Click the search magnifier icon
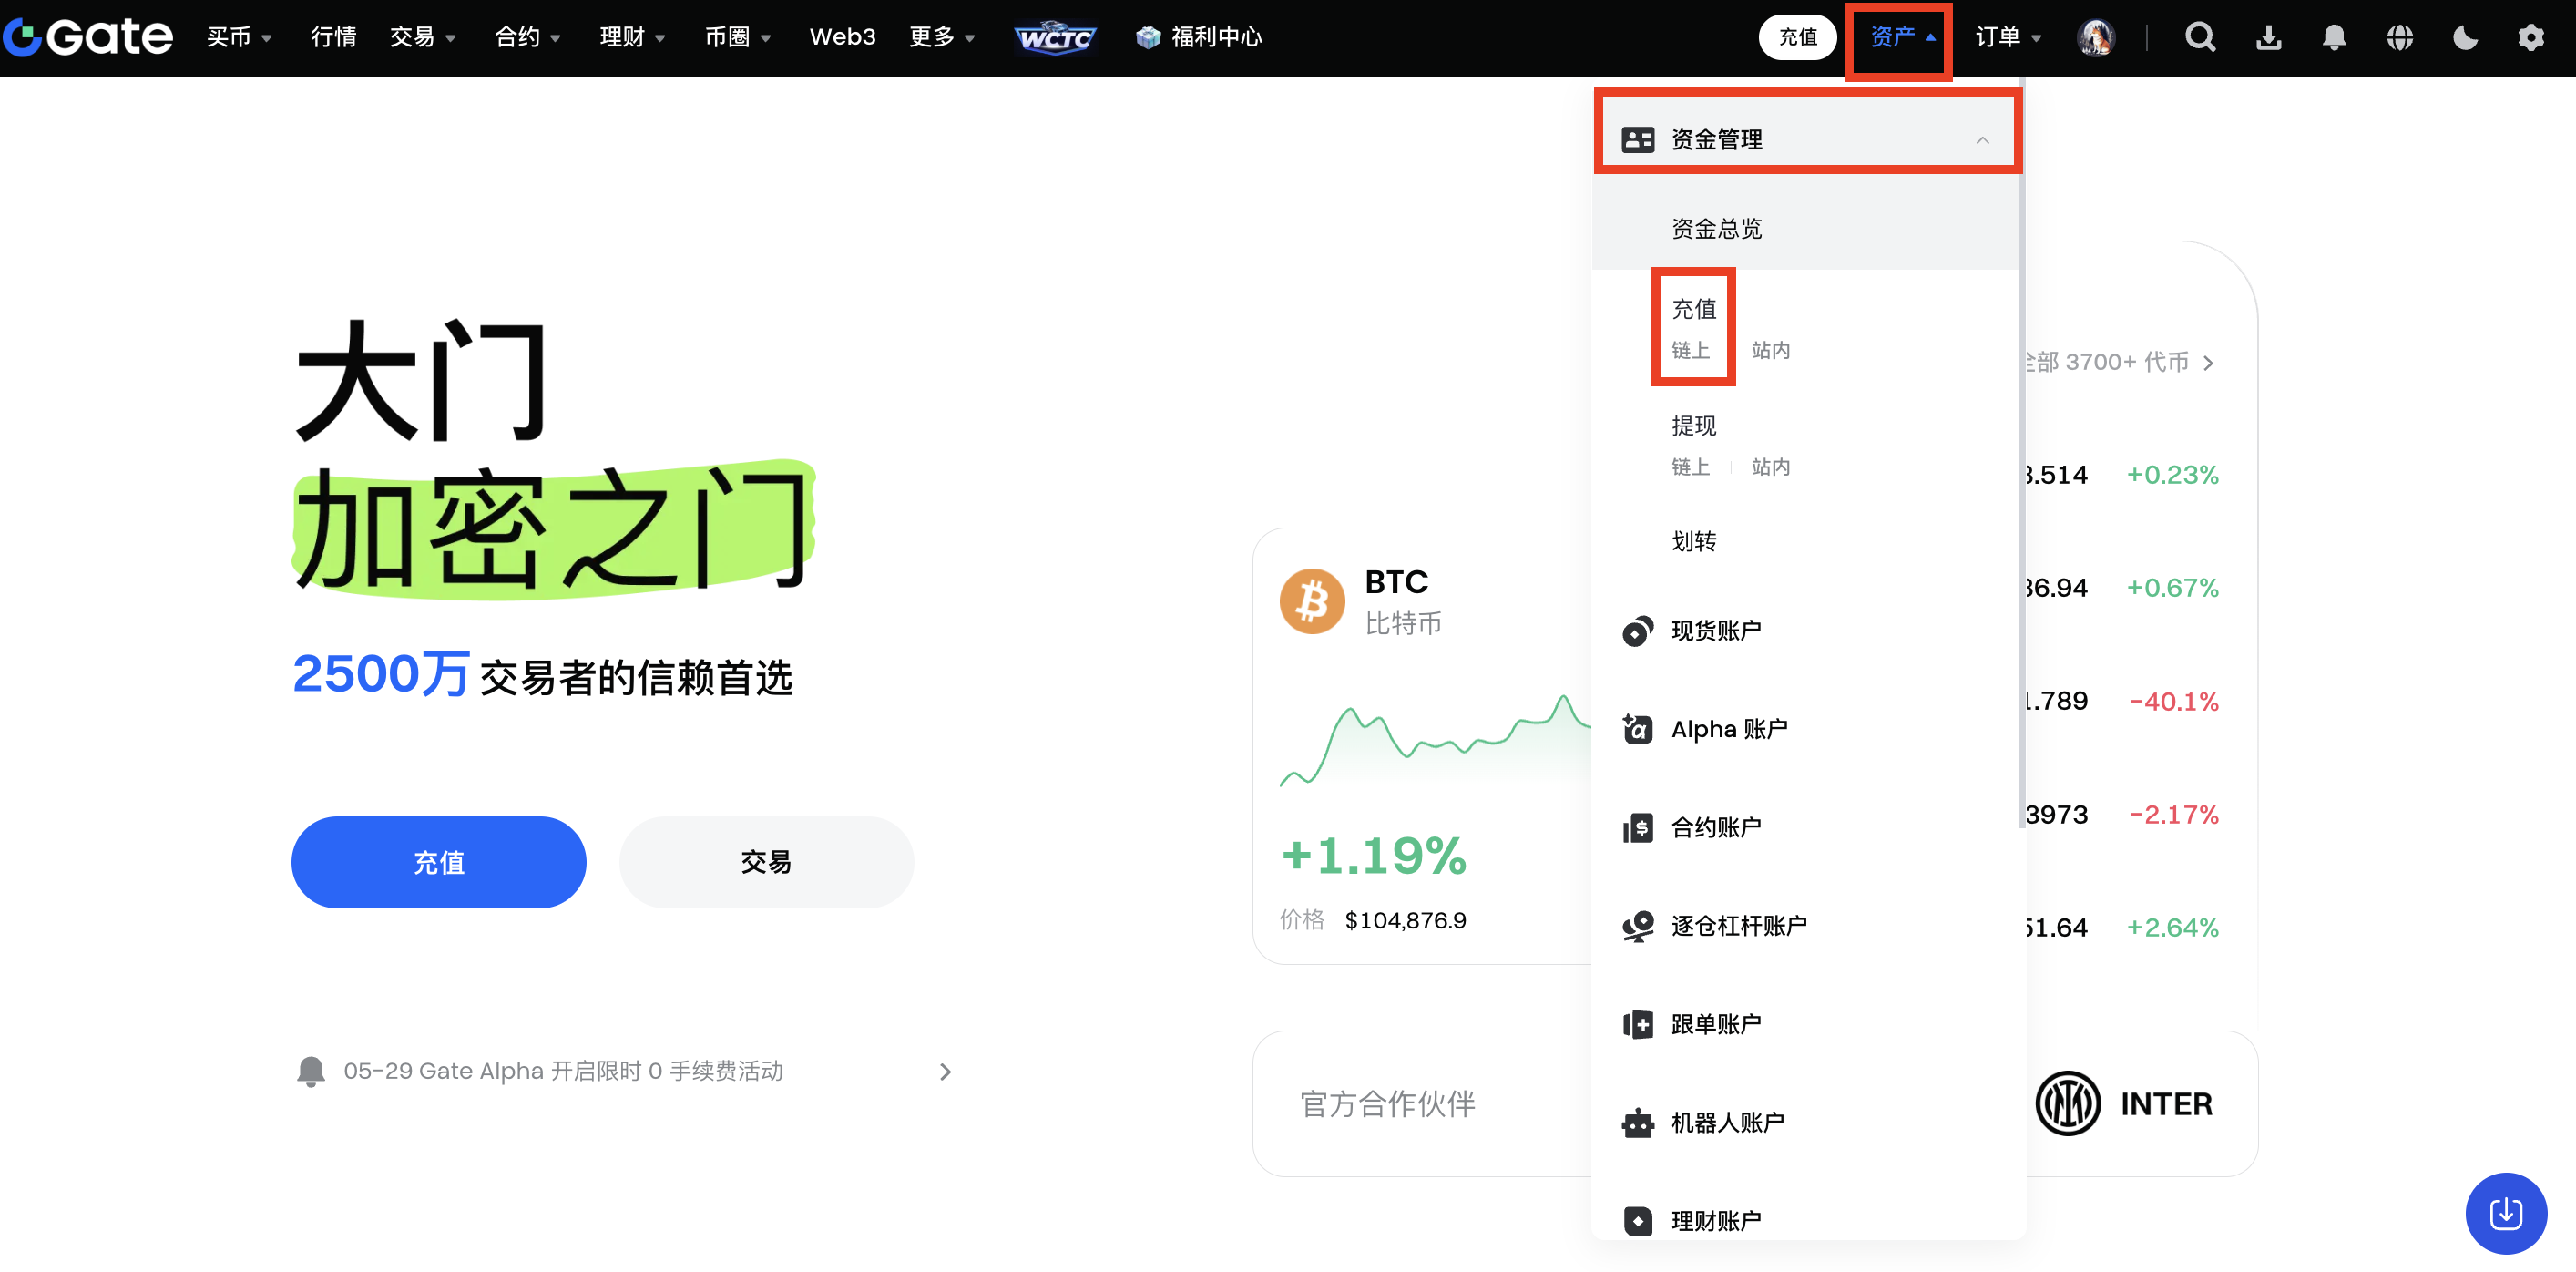2576x1272 pixels. 2200,38
